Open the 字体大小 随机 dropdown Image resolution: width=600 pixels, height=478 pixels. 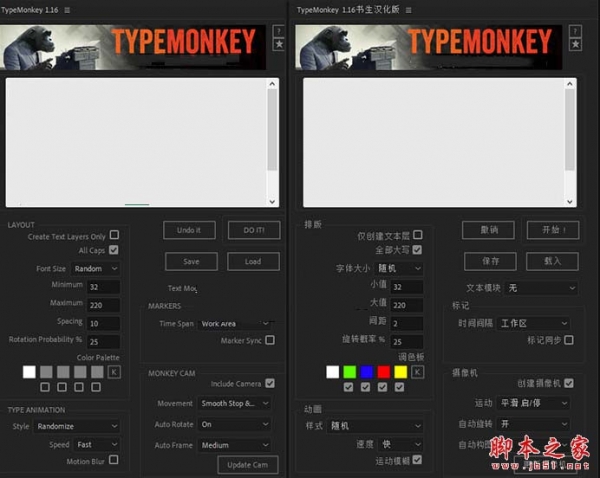pos(399,268)
